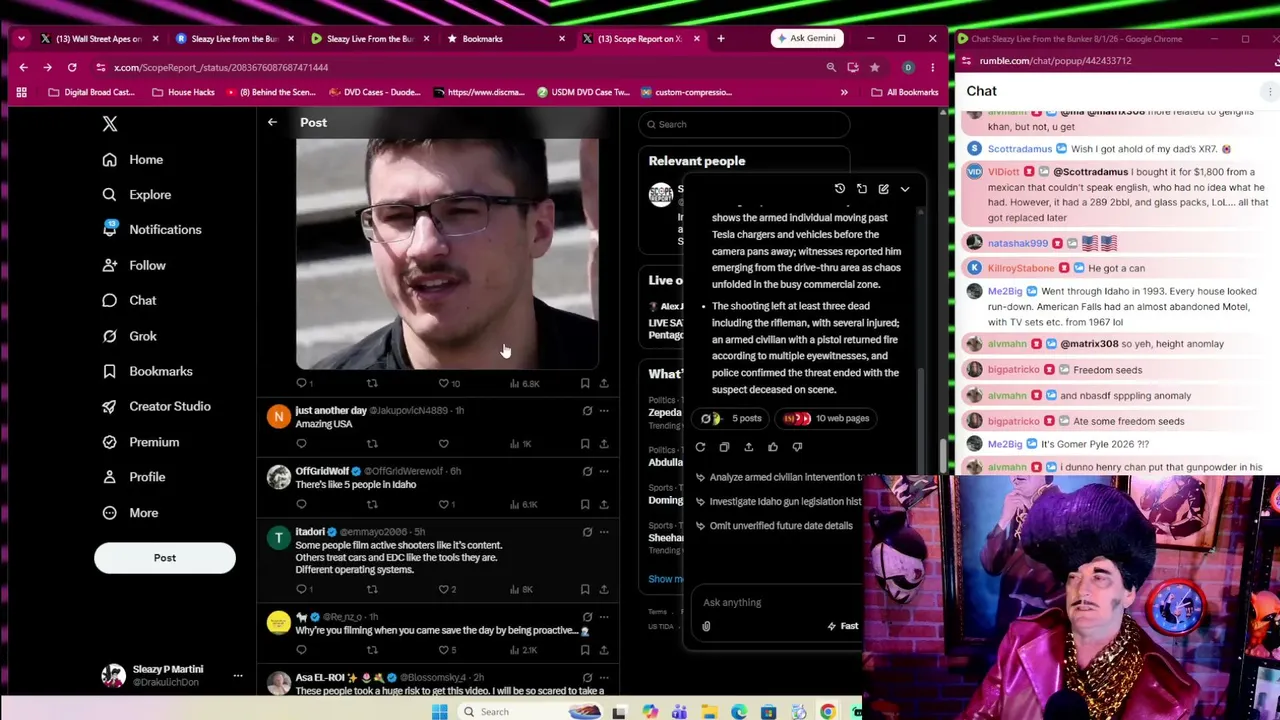View analytics showing 6.8K views

coord(524,383)
